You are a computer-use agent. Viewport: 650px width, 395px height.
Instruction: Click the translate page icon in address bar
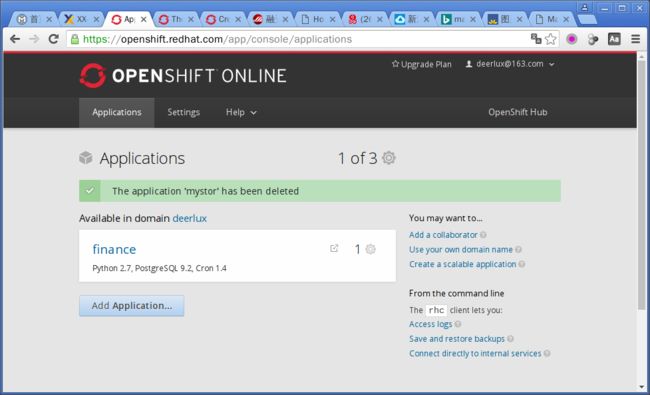point(536,39)
